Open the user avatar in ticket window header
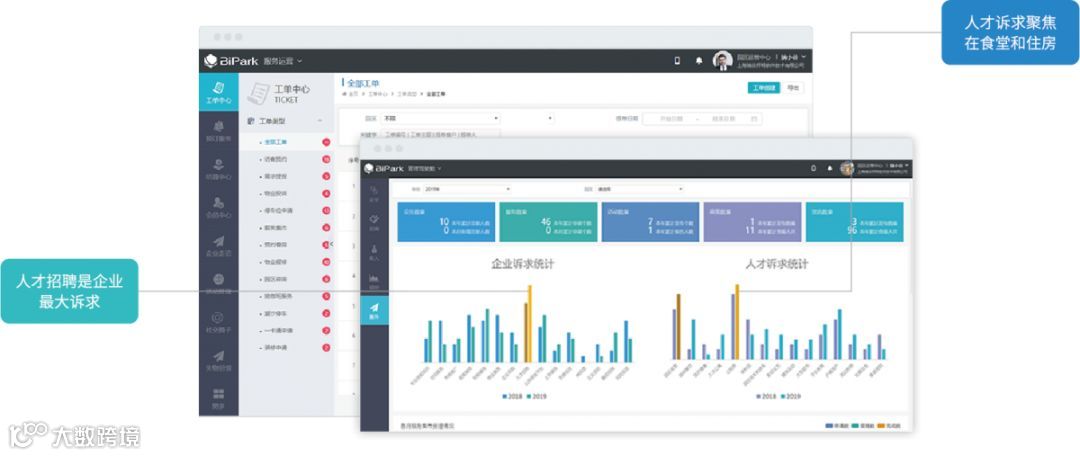The image size is (1080, 456). (723, 61)
